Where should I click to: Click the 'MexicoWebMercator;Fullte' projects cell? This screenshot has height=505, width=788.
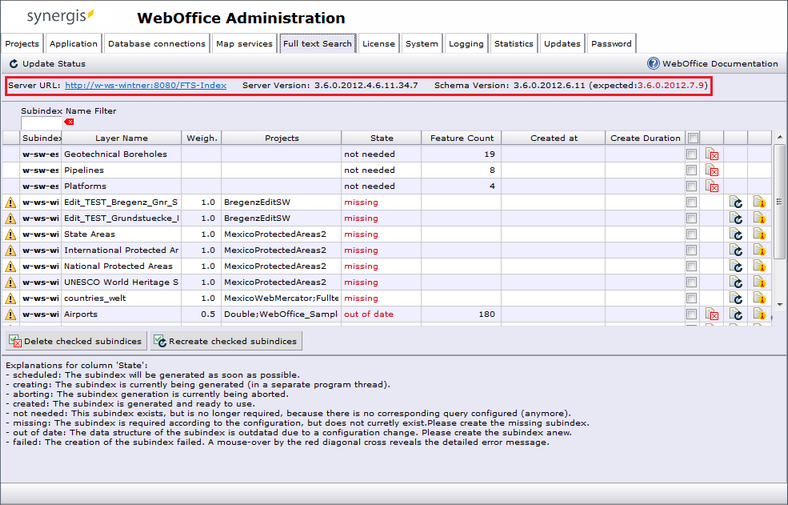pos(281,298)
